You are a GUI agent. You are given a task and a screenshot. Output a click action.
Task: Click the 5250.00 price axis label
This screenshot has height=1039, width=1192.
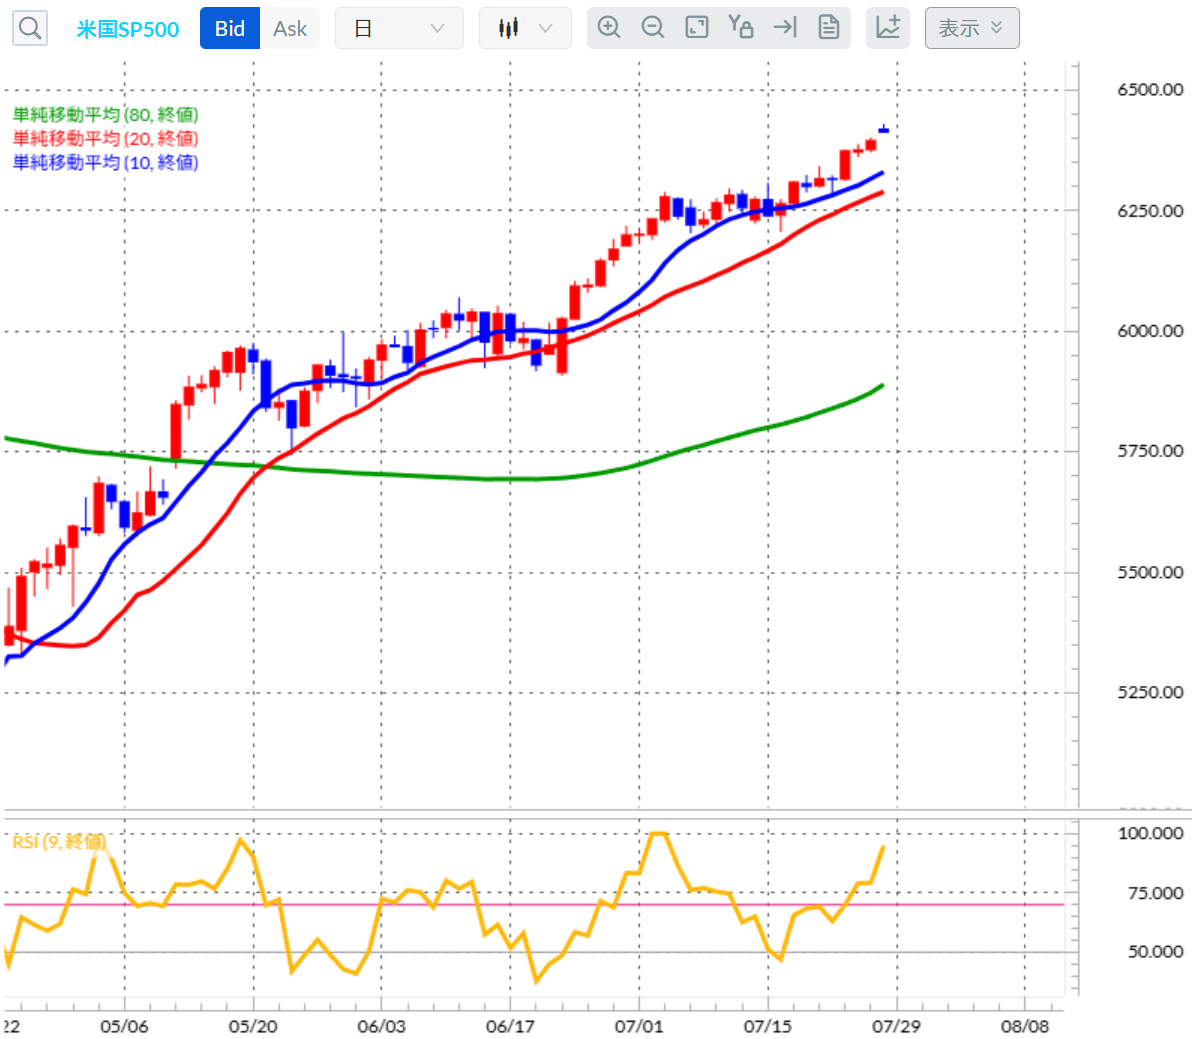click(1150, 692)
